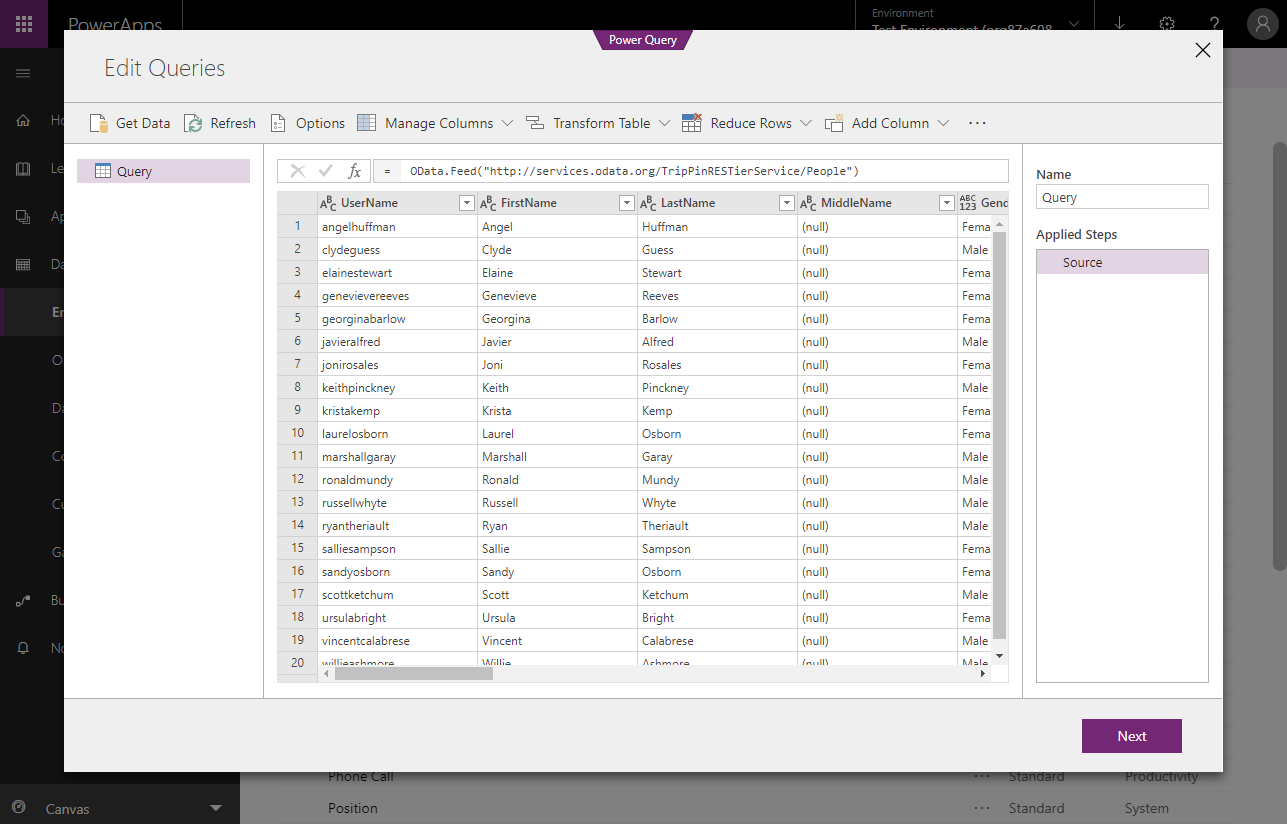
Task: Refresh the query data
Action: coord(190,122)
